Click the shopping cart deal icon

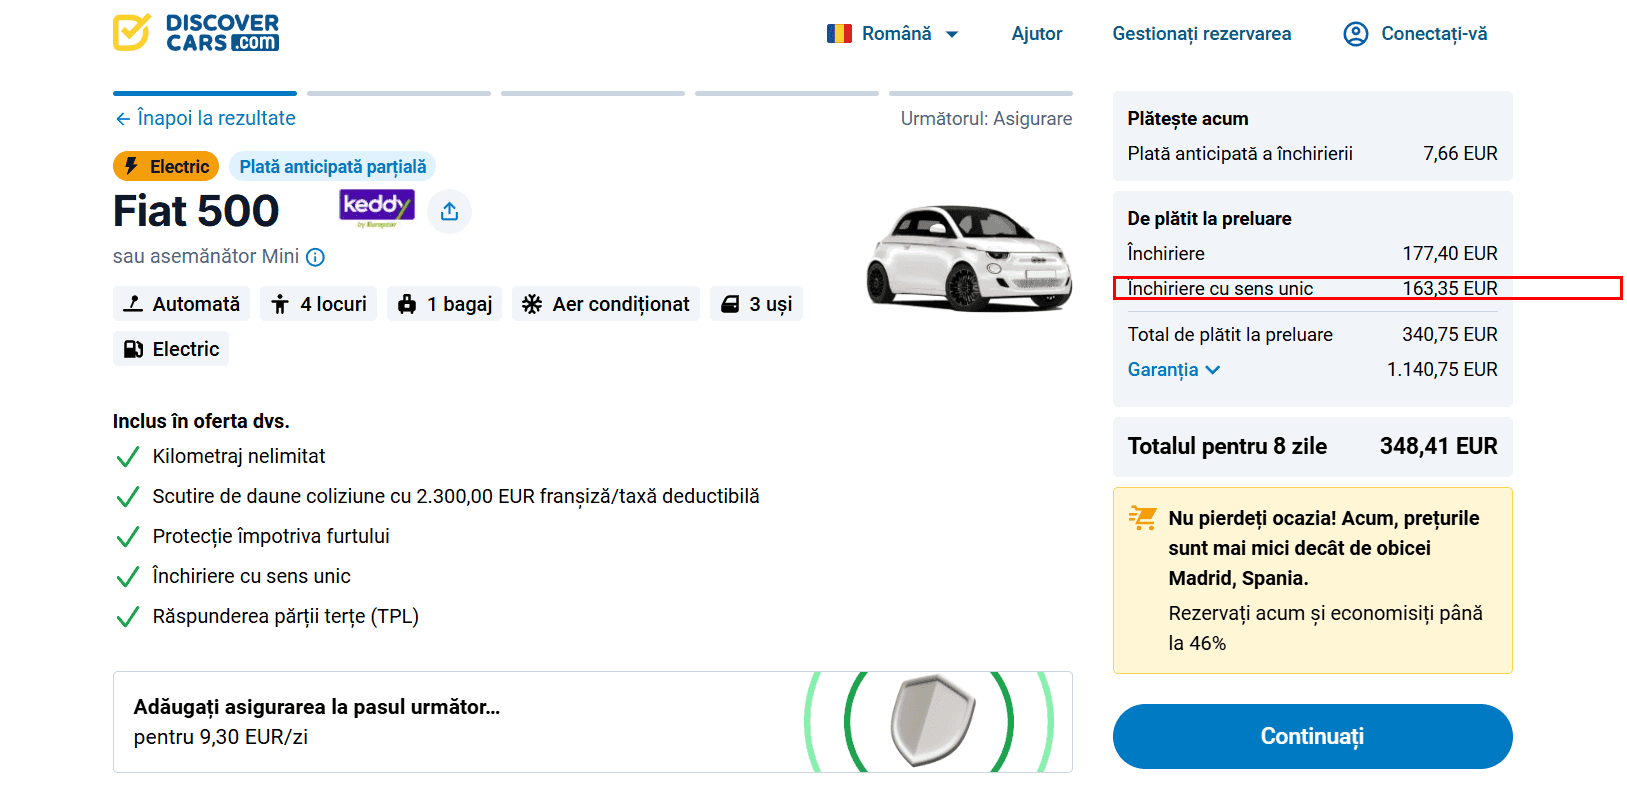tap(1142, 518)
